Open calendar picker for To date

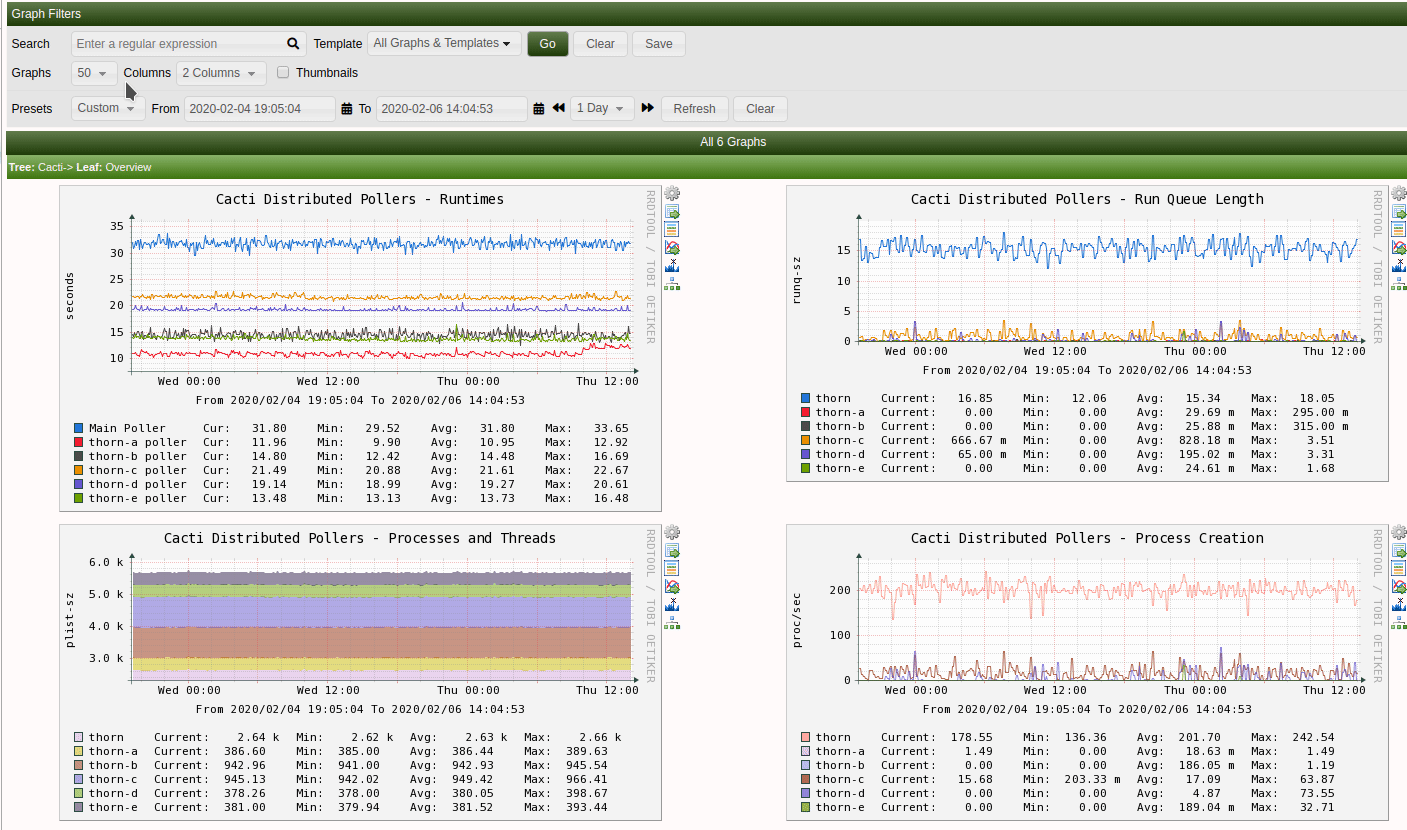pos(539,109)
